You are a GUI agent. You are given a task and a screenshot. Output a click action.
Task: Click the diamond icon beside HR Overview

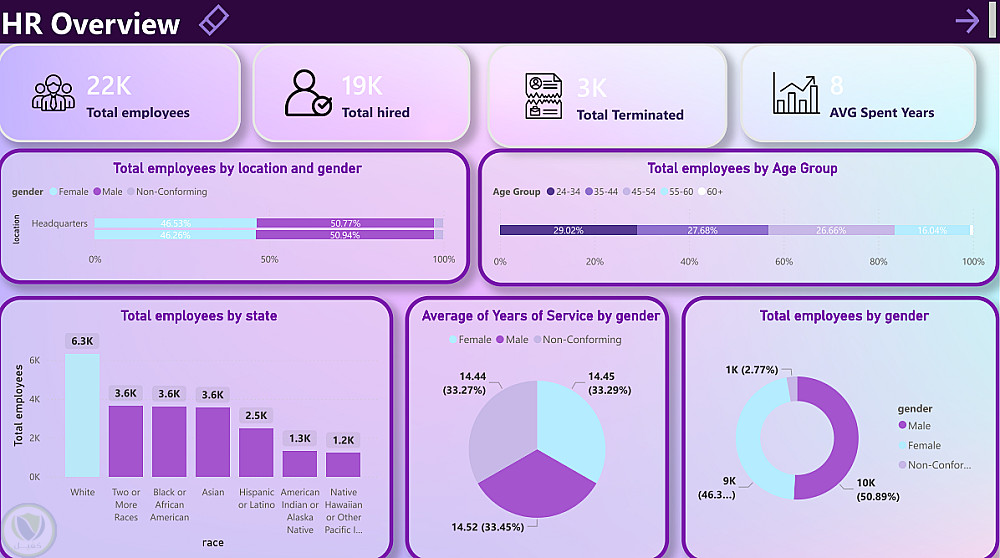tap(214, 20)
